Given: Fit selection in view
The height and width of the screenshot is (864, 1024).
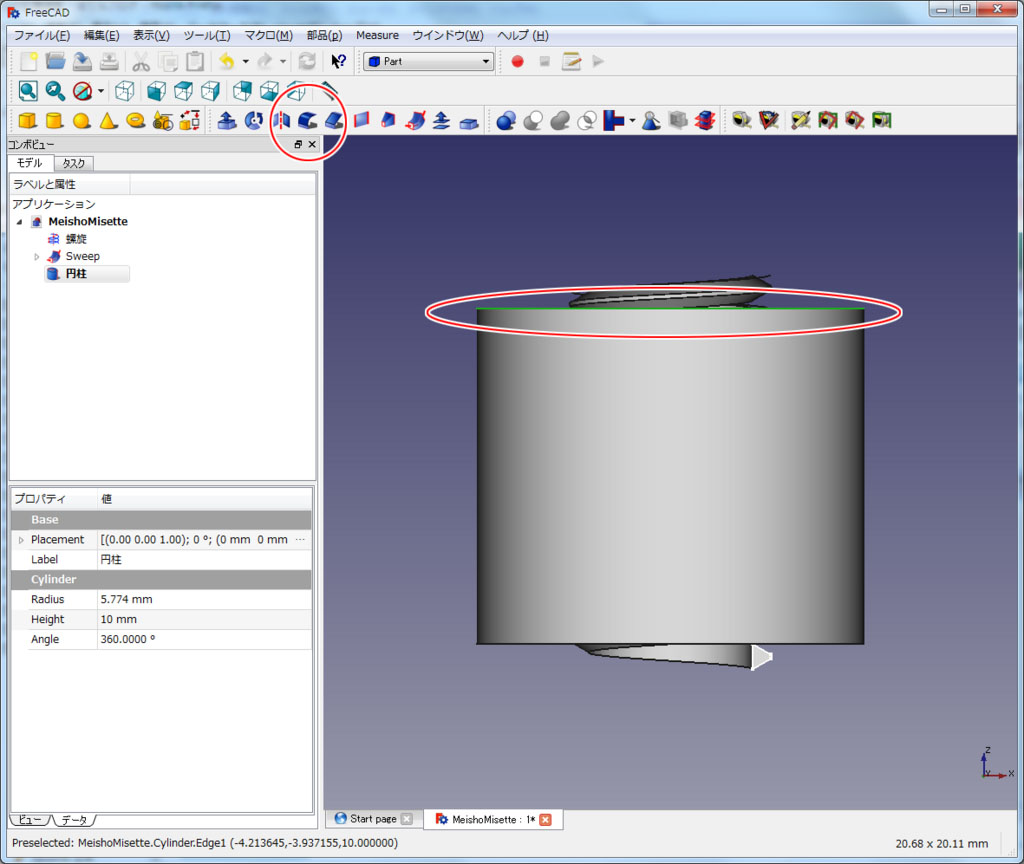Looking at the screenshot, I should (x=55, y=91).
